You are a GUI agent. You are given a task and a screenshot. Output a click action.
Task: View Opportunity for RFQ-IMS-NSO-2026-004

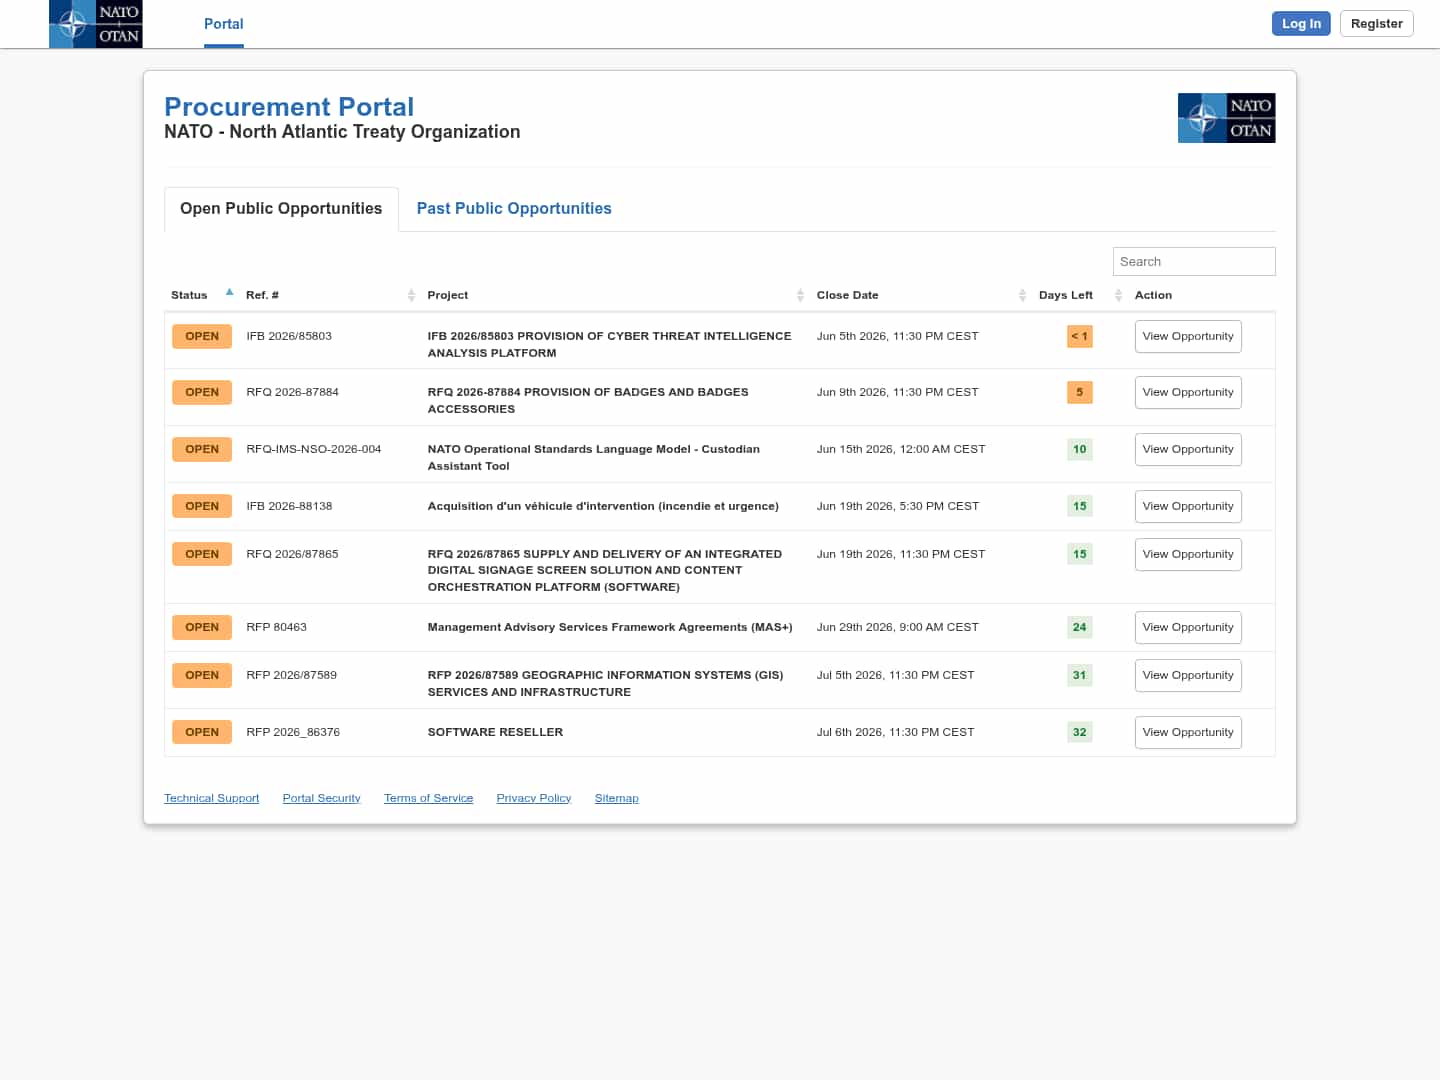[1188, 449]
